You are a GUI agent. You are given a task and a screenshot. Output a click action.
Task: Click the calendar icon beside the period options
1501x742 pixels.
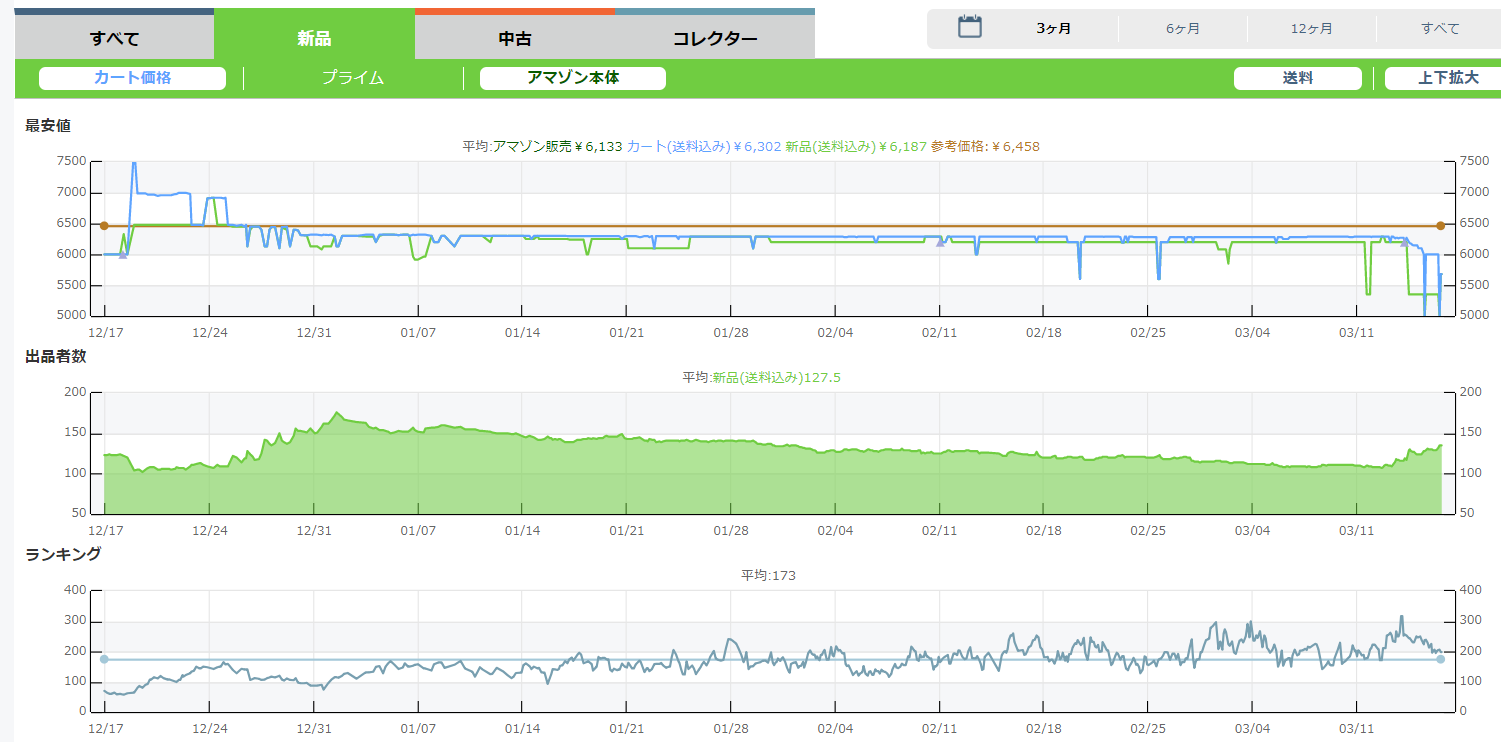pyautogui.click(x=969, y=27)
